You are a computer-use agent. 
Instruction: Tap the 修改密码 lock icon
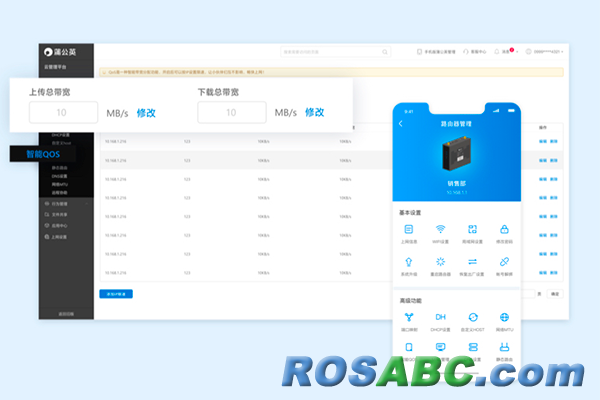point(504,230)
